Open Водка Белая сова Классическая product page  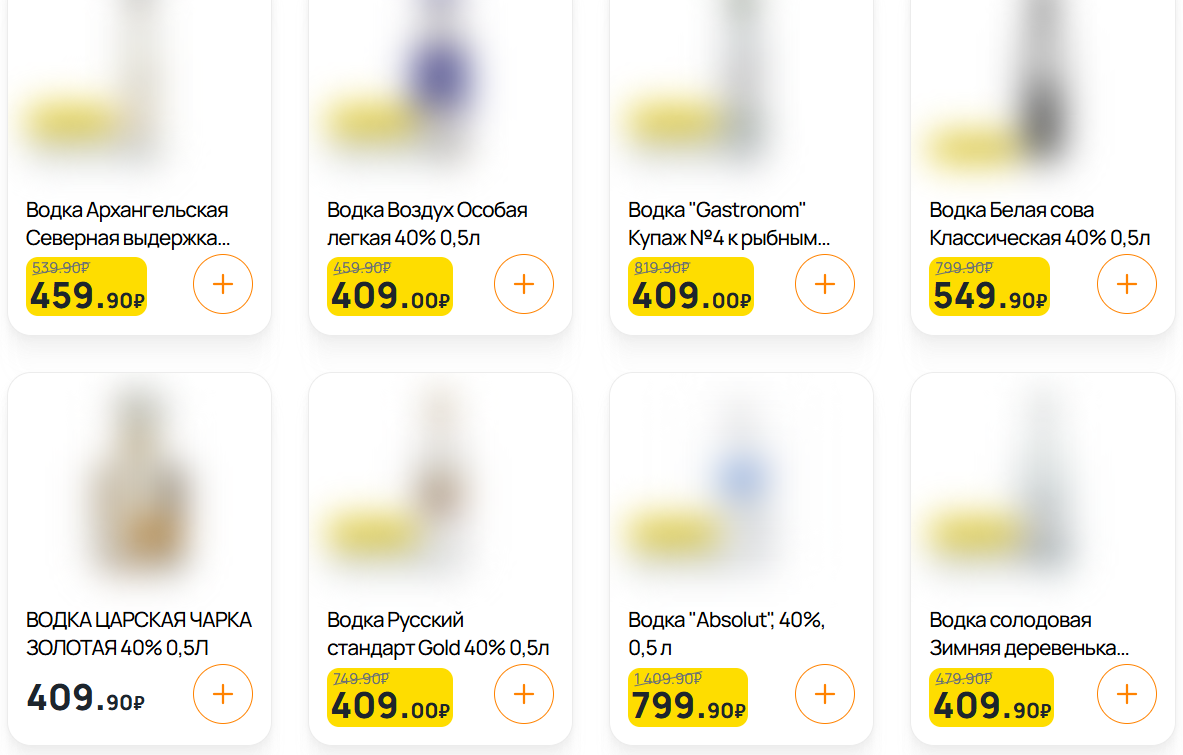[1039, 224]
